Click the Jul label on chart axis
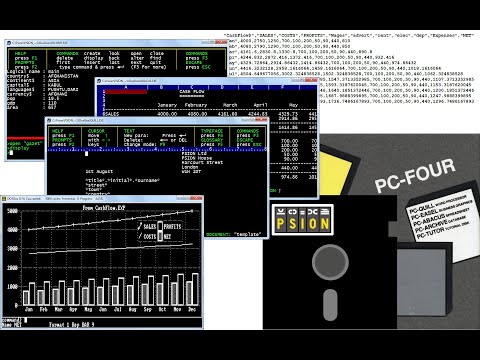Screen dimensions: 480x360 coord(118,310)
